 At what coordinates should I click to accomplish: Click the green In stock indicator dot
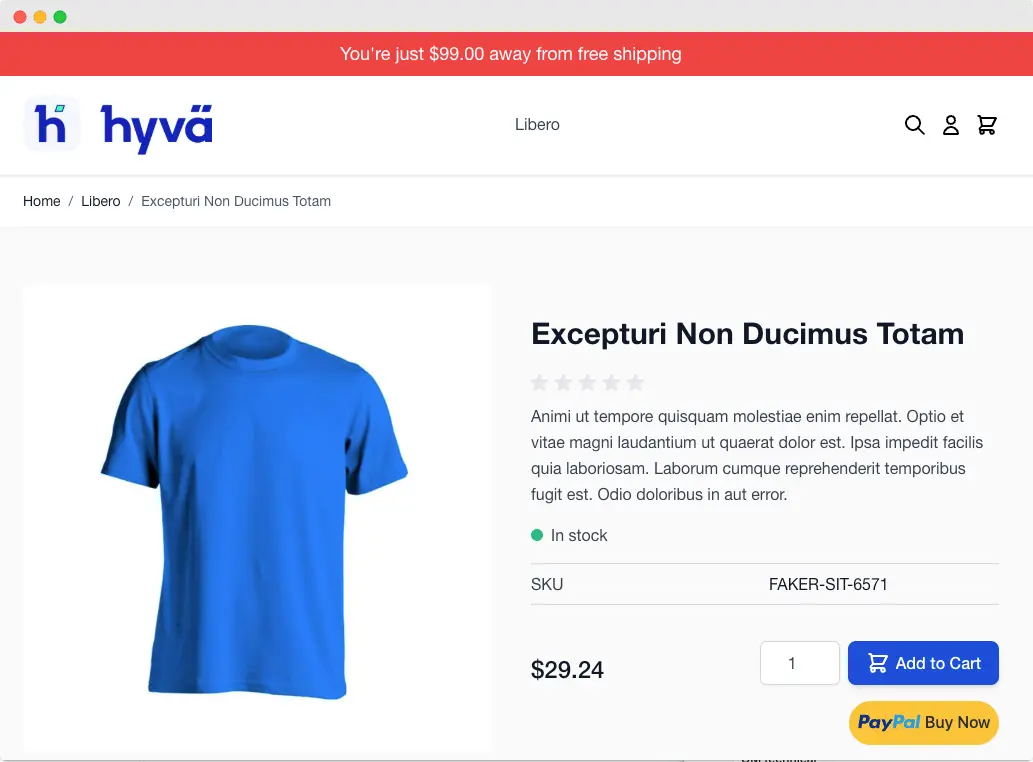coord(537,535)
